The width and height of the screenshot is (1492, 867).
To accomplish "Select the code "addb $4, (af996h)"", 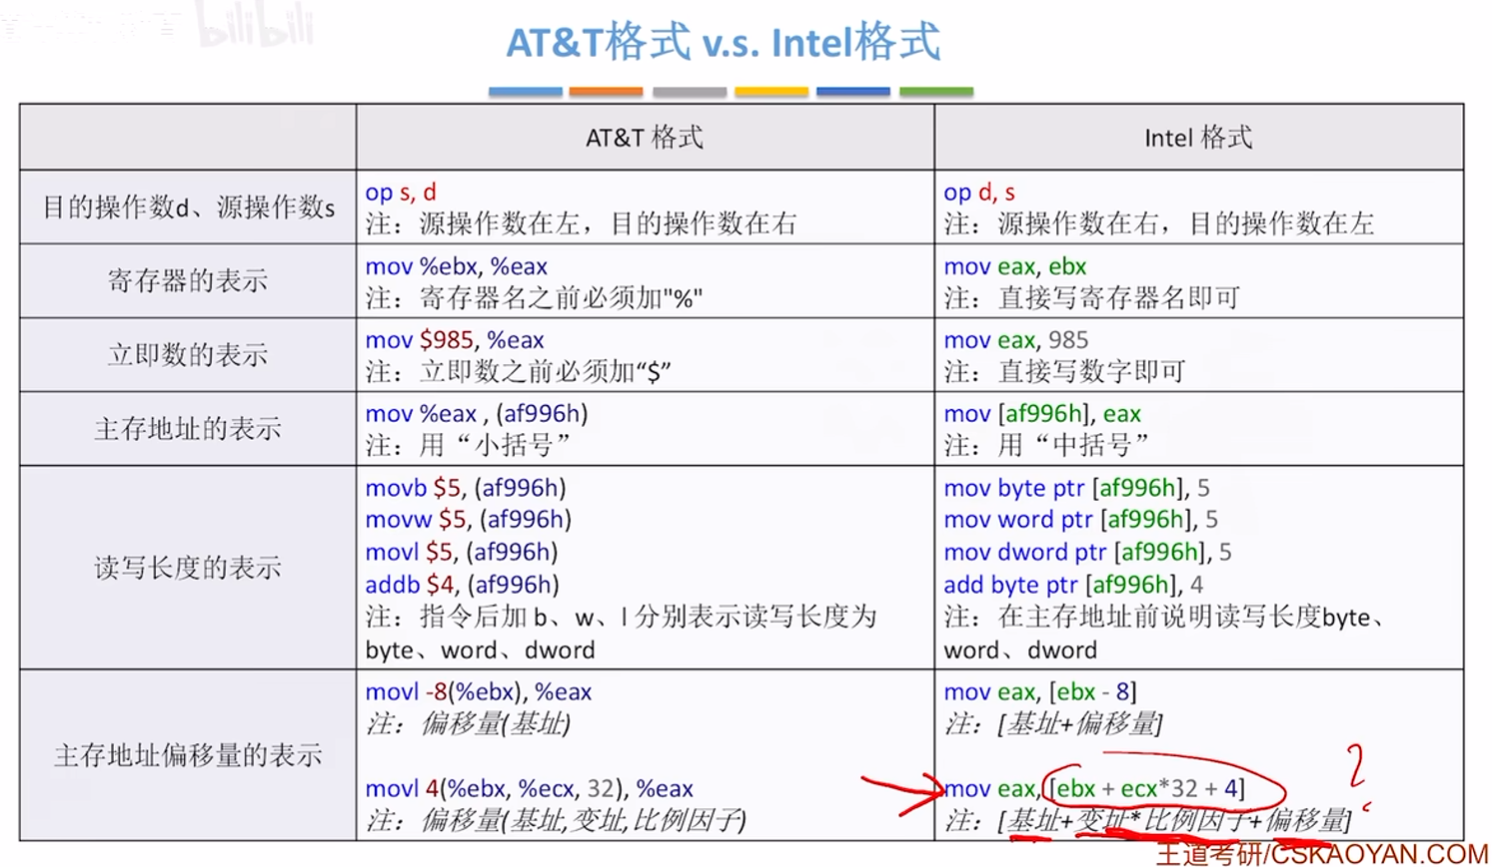I will tap(462, 584).
